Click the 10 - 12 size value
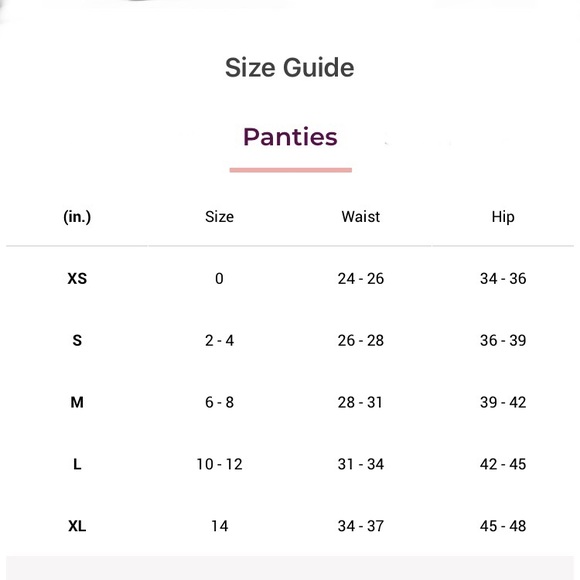 219,464
